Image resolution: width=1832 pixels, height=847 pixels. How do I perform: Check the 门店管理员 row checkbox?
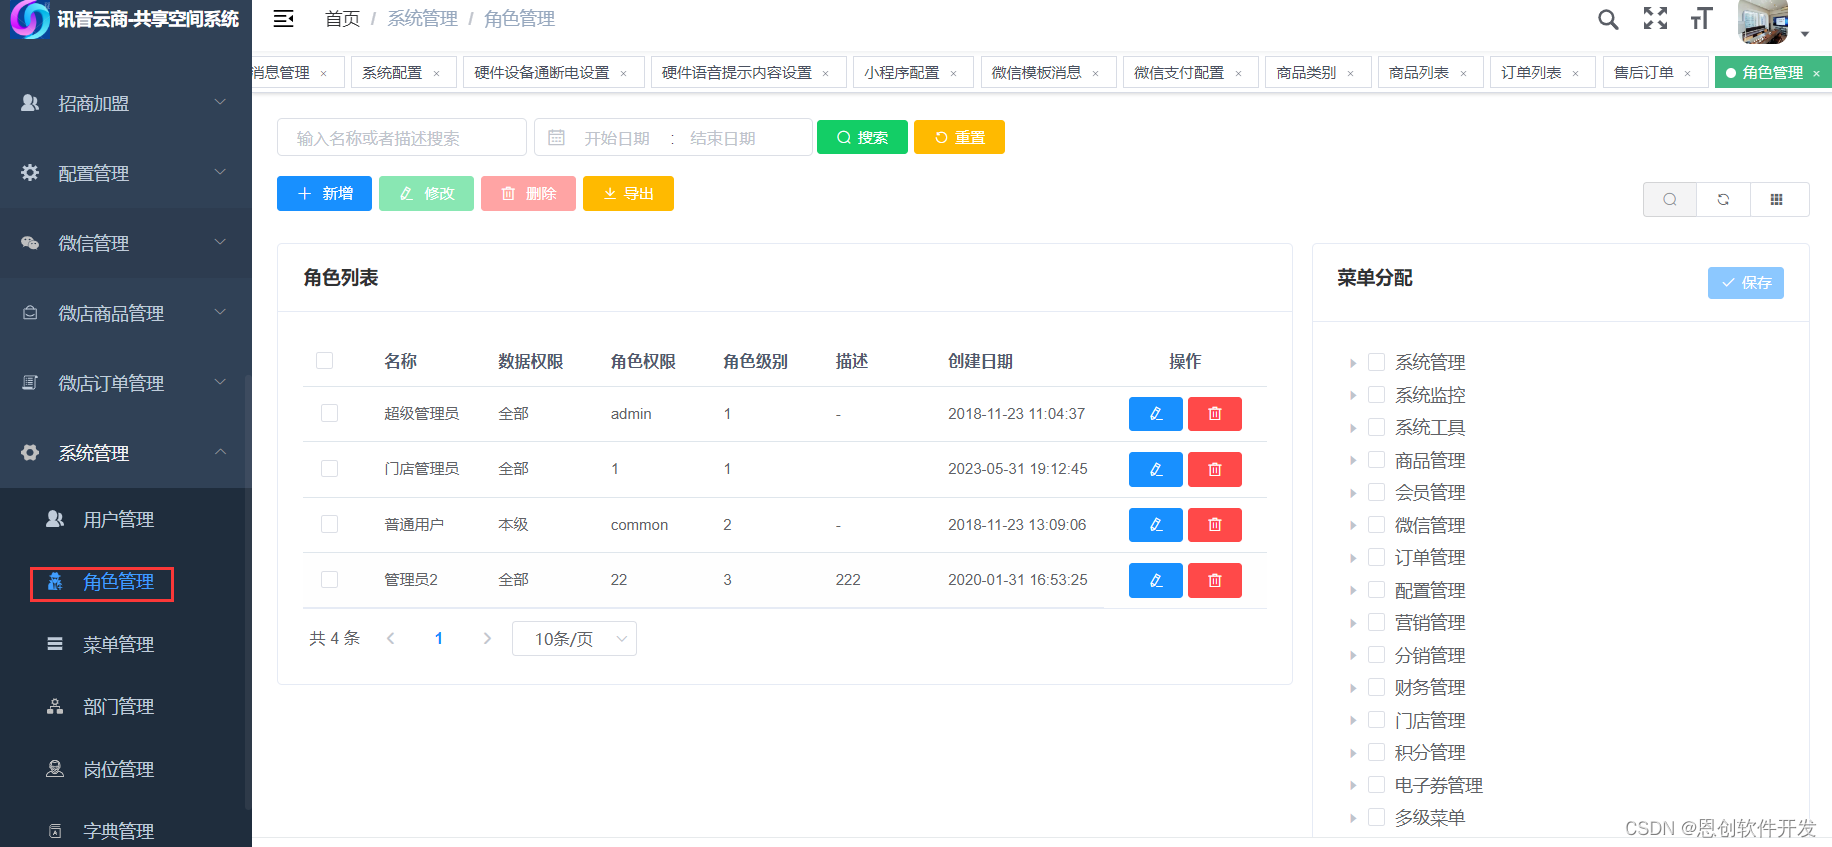pos(329,468)
